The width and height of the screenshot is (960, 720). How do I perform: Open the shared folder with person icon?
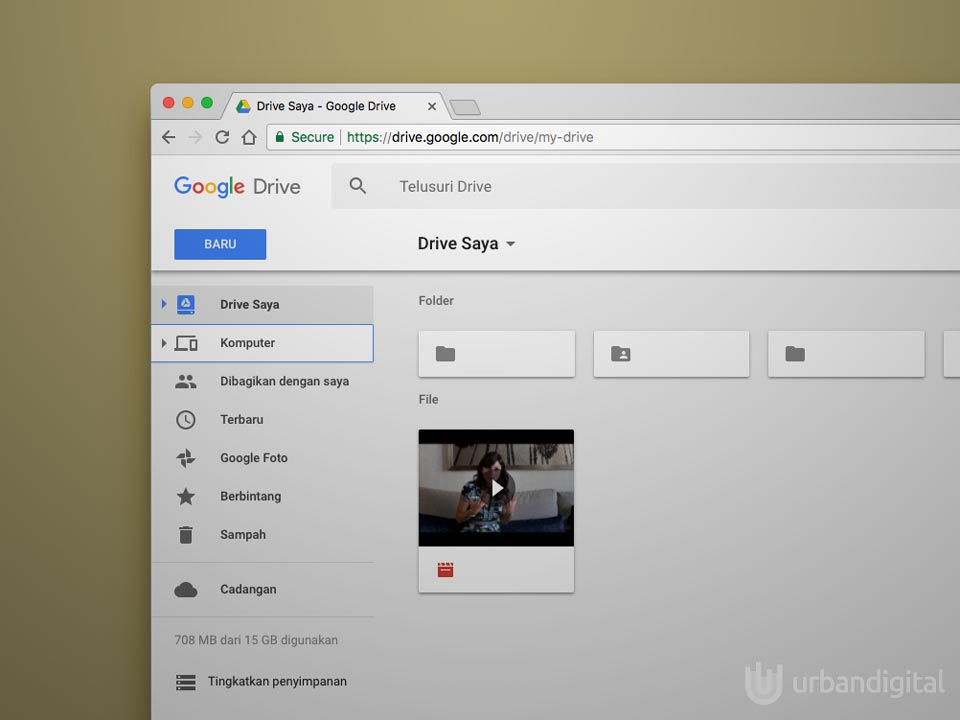tap(671, 354)
